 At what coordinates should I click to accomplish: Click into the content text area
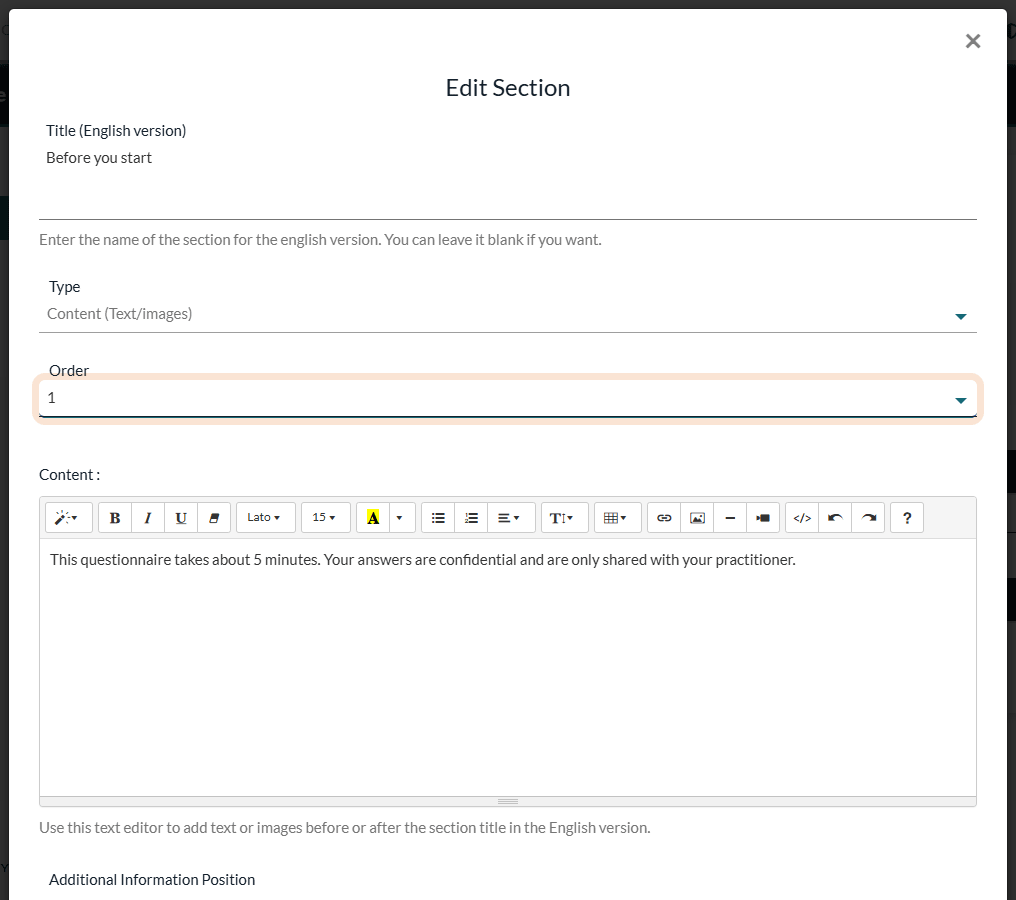tap(507, 667)
